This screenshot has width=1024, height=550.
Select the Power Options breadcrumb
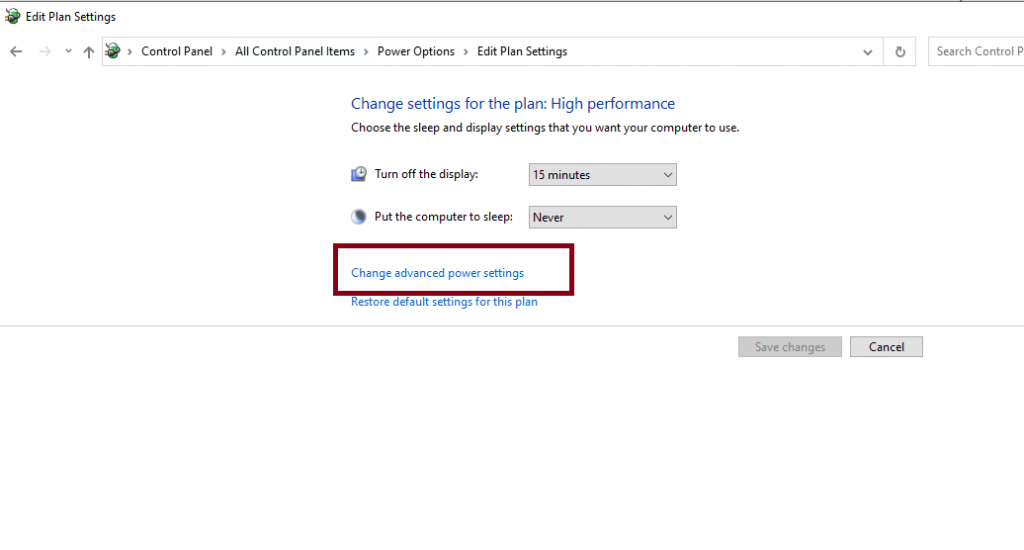coord(416,52)
